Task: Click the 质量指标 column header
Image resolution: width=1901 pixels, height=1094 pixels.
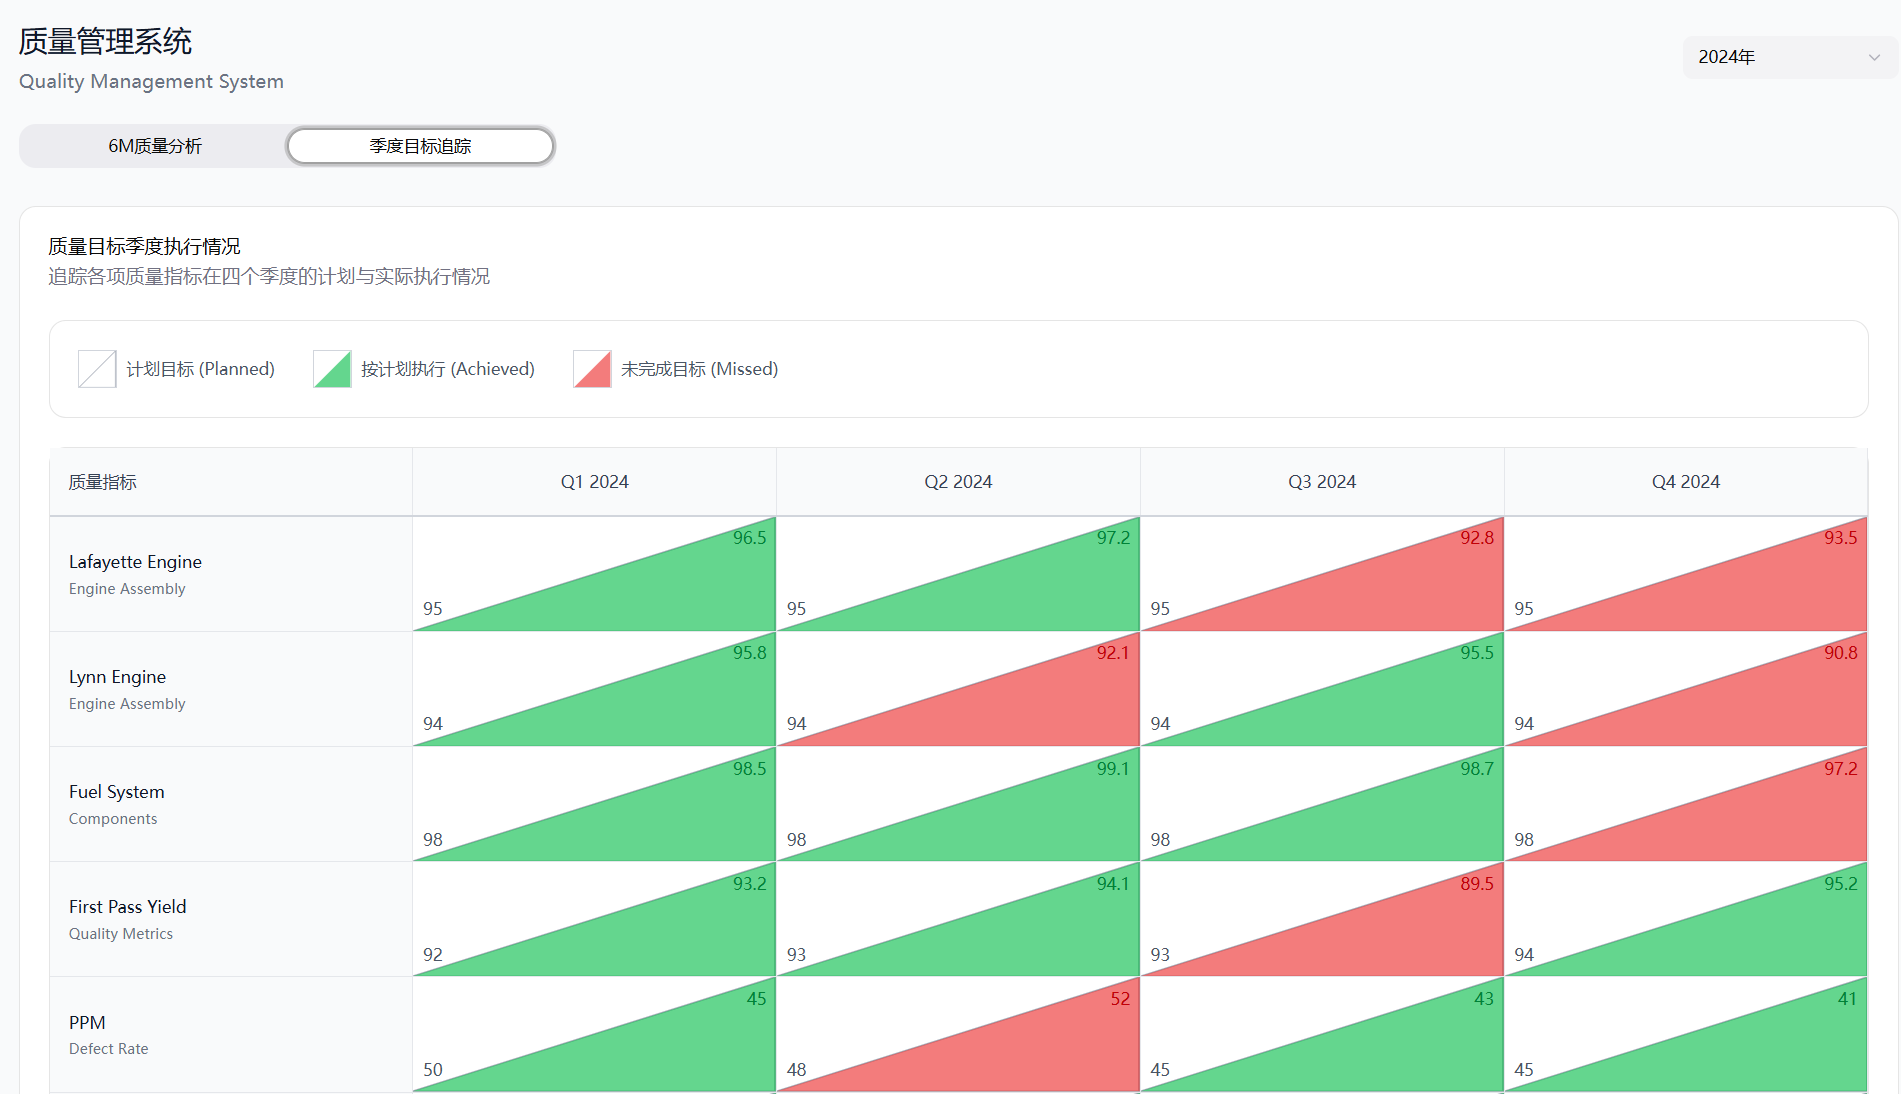Action: pos(103,482)
